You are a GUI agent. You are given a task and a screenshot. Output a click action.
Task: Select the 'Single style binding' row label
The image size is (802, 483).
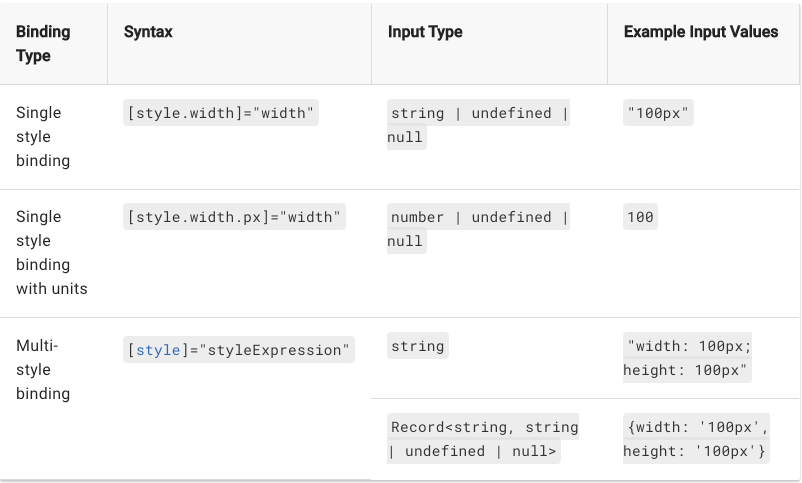(x=43, y=136)
